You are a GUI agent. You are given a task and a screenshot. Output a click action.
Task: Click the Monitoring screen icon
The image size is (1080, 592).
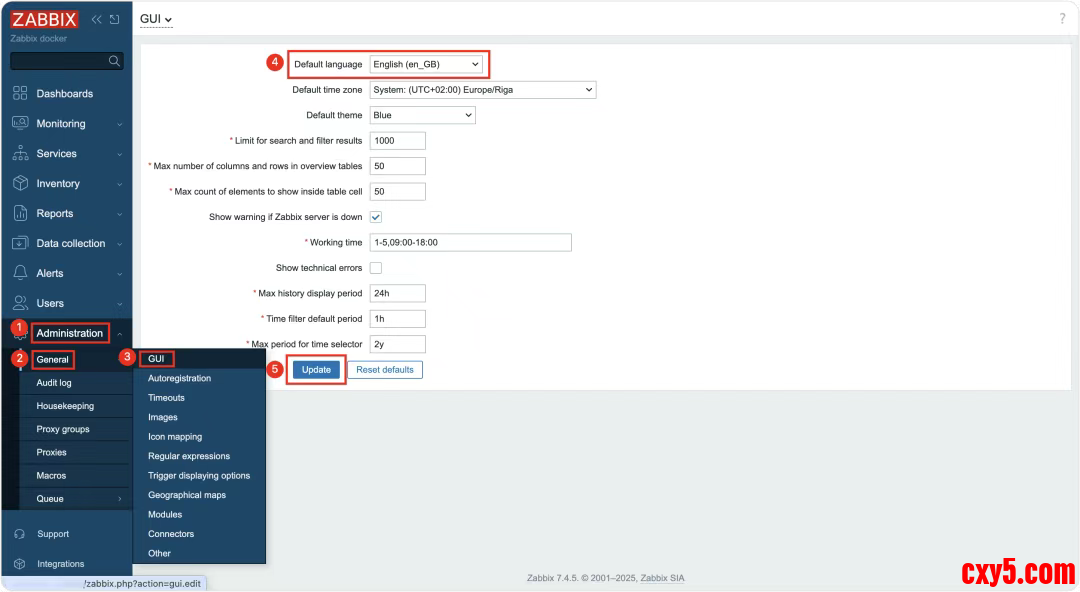click(x=19, y=123)
